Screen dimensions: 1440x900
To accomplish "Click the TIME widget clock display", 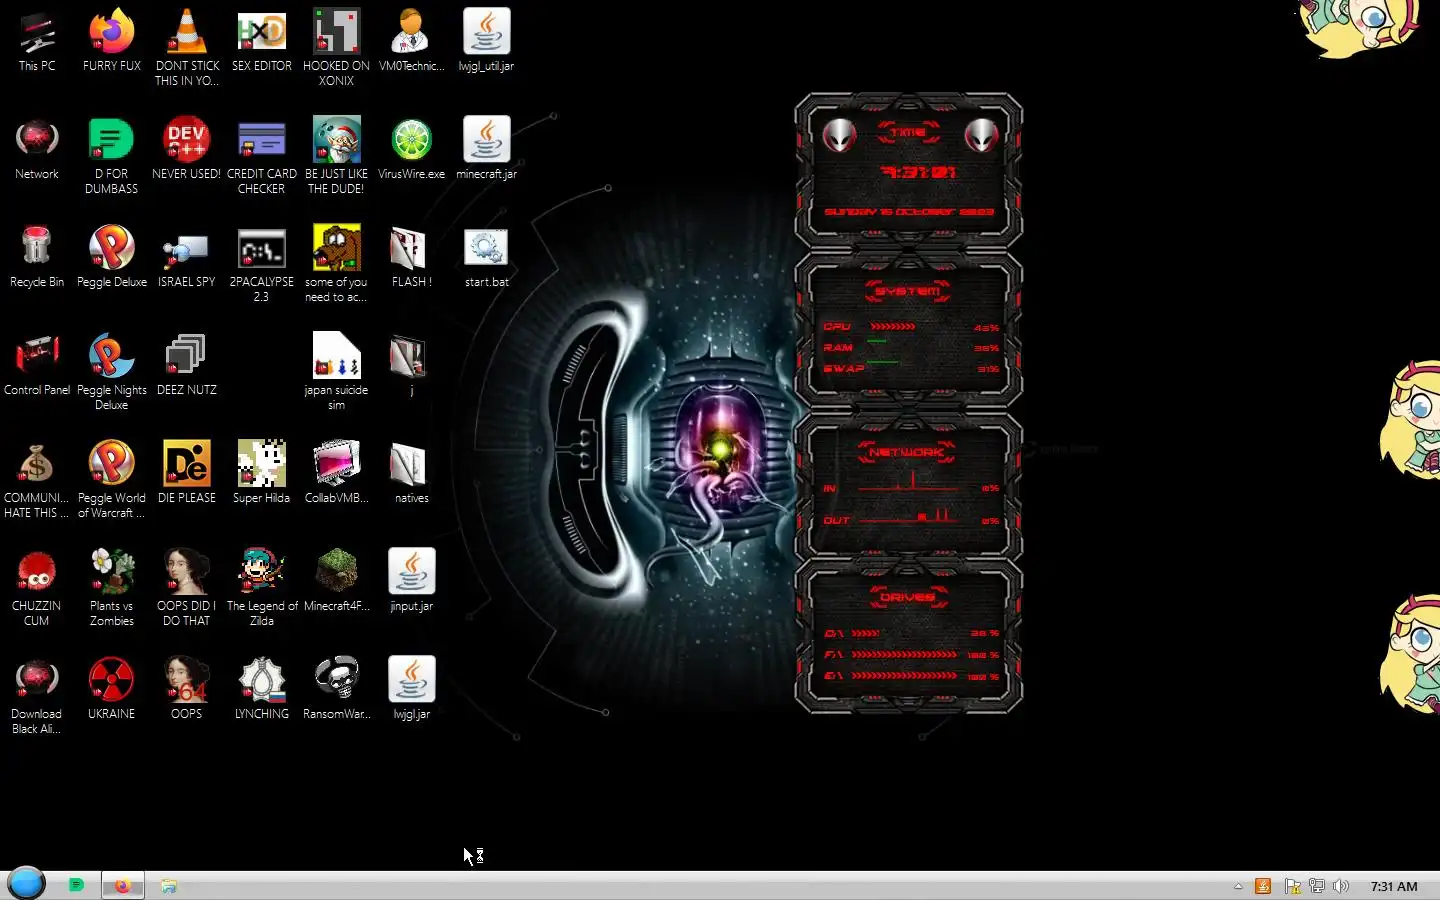I will (x=918, y=172).
